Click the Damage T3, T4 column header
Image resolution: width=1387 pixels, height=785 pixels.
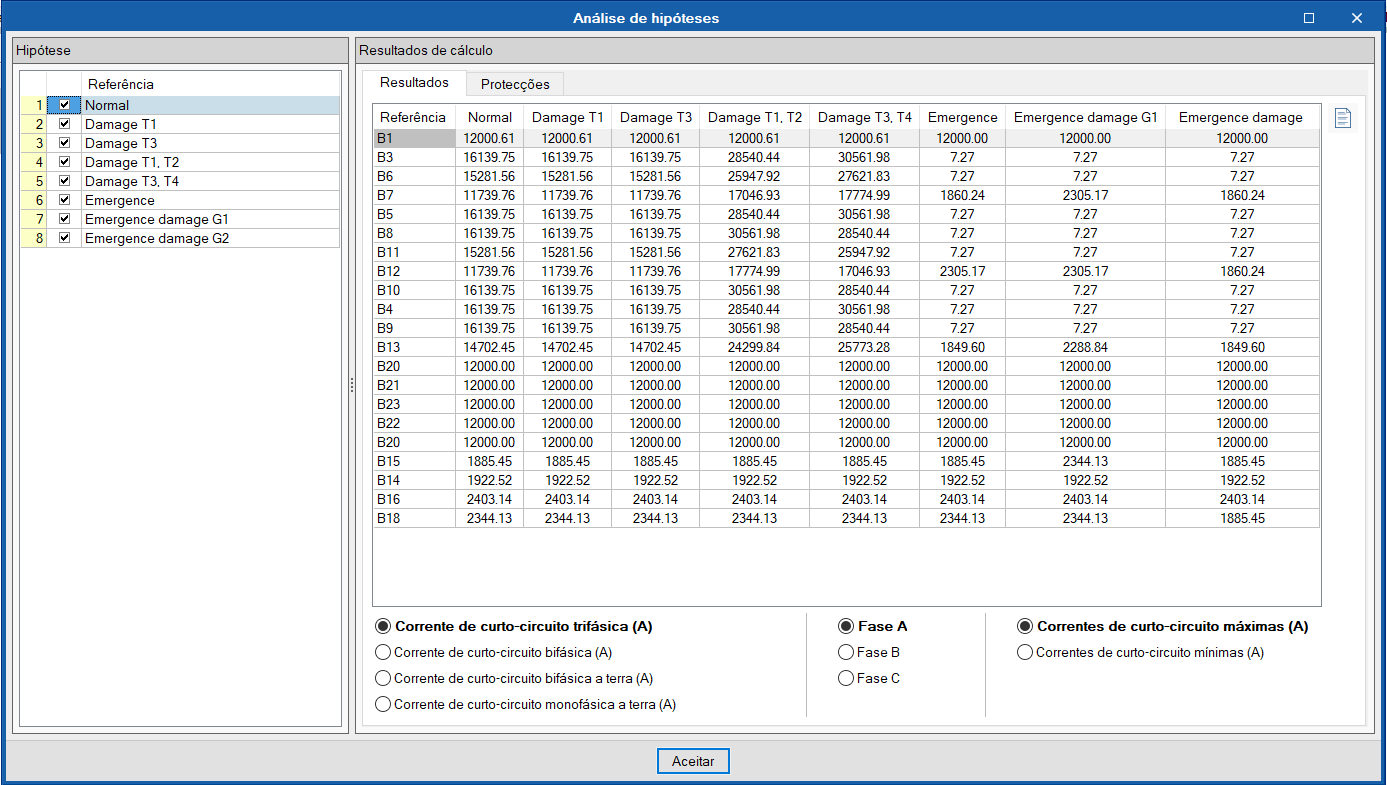(x=865, y=117)
